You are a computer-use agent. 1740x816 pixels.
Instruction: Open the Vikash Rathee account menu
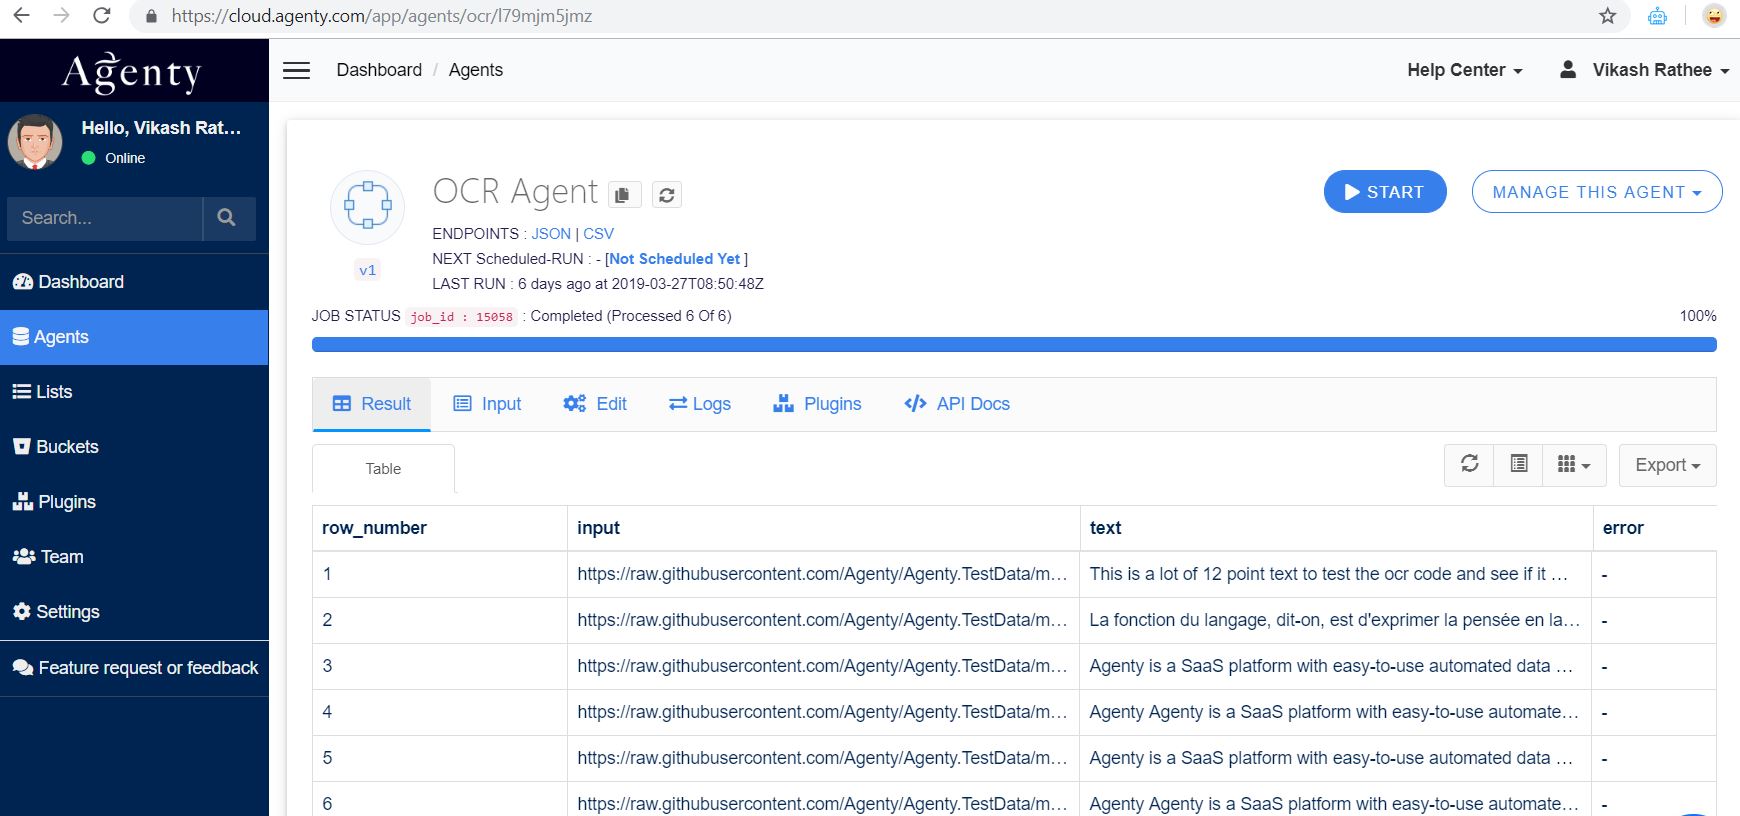(1644, 70)
